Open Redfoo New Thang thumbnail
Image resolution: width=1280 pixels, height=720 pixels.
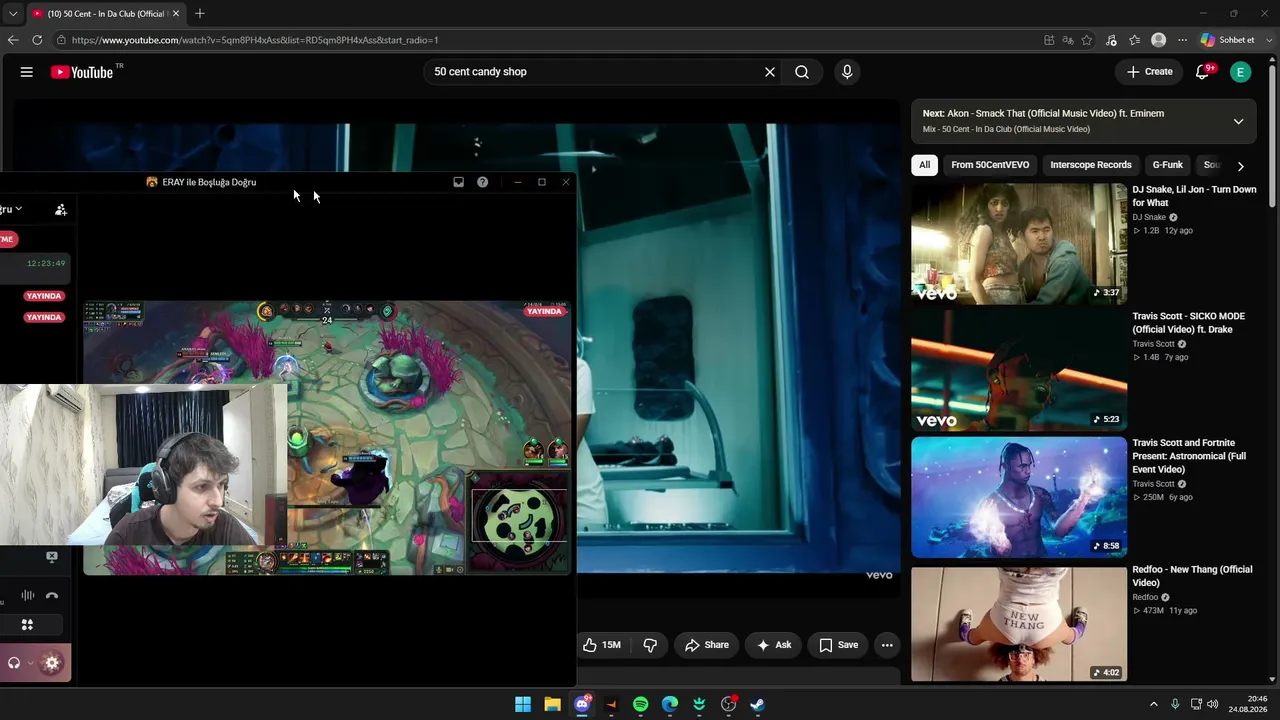point(1019,624)
